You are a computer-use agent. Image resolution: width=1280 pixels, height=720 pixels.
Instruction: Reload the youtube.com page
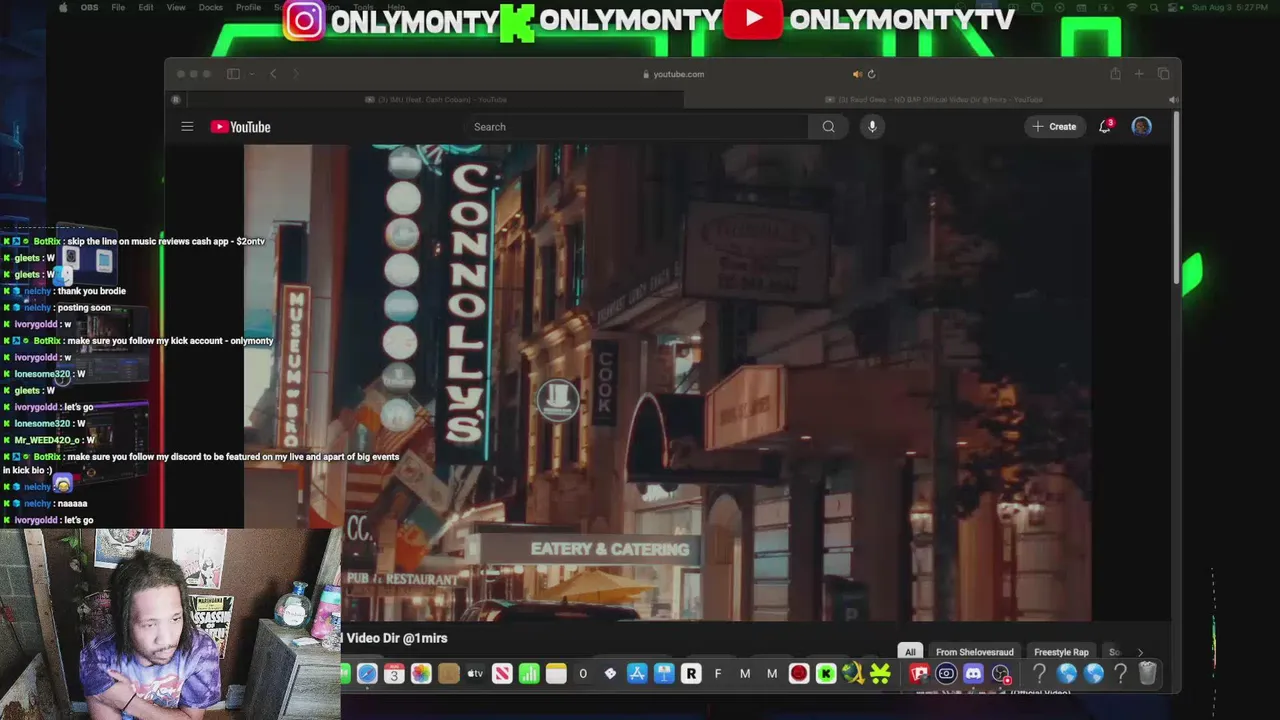871,74
